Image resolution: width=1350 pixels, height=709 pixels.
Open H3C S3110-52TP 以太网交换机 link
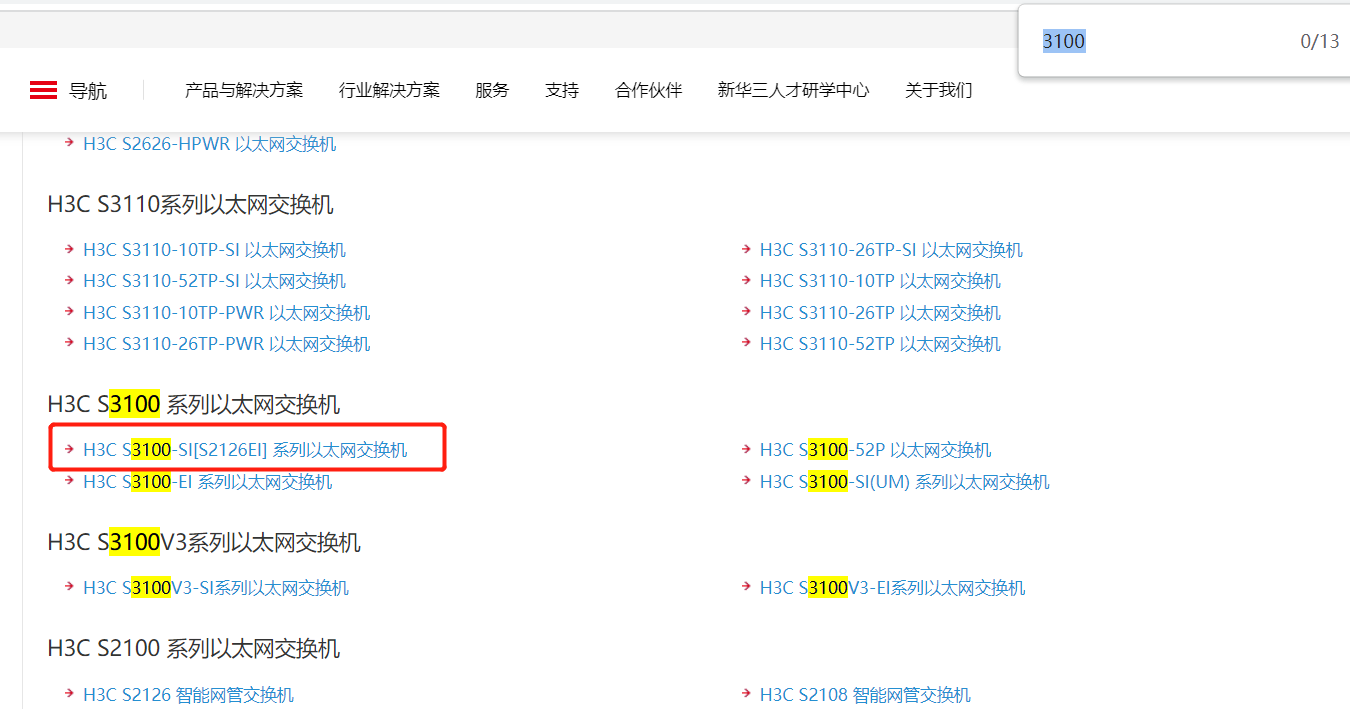pyautogui.click(x=880, y=344)
